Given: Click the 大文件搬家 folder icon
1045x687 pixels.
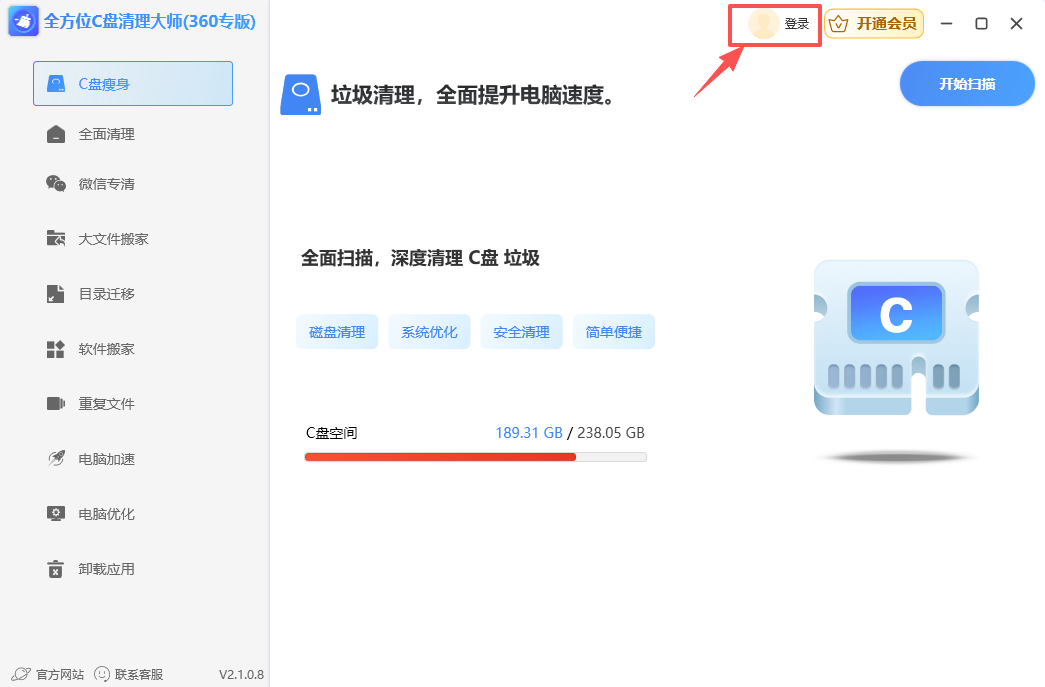Looking at the screenshot, I should coord(56,239).
